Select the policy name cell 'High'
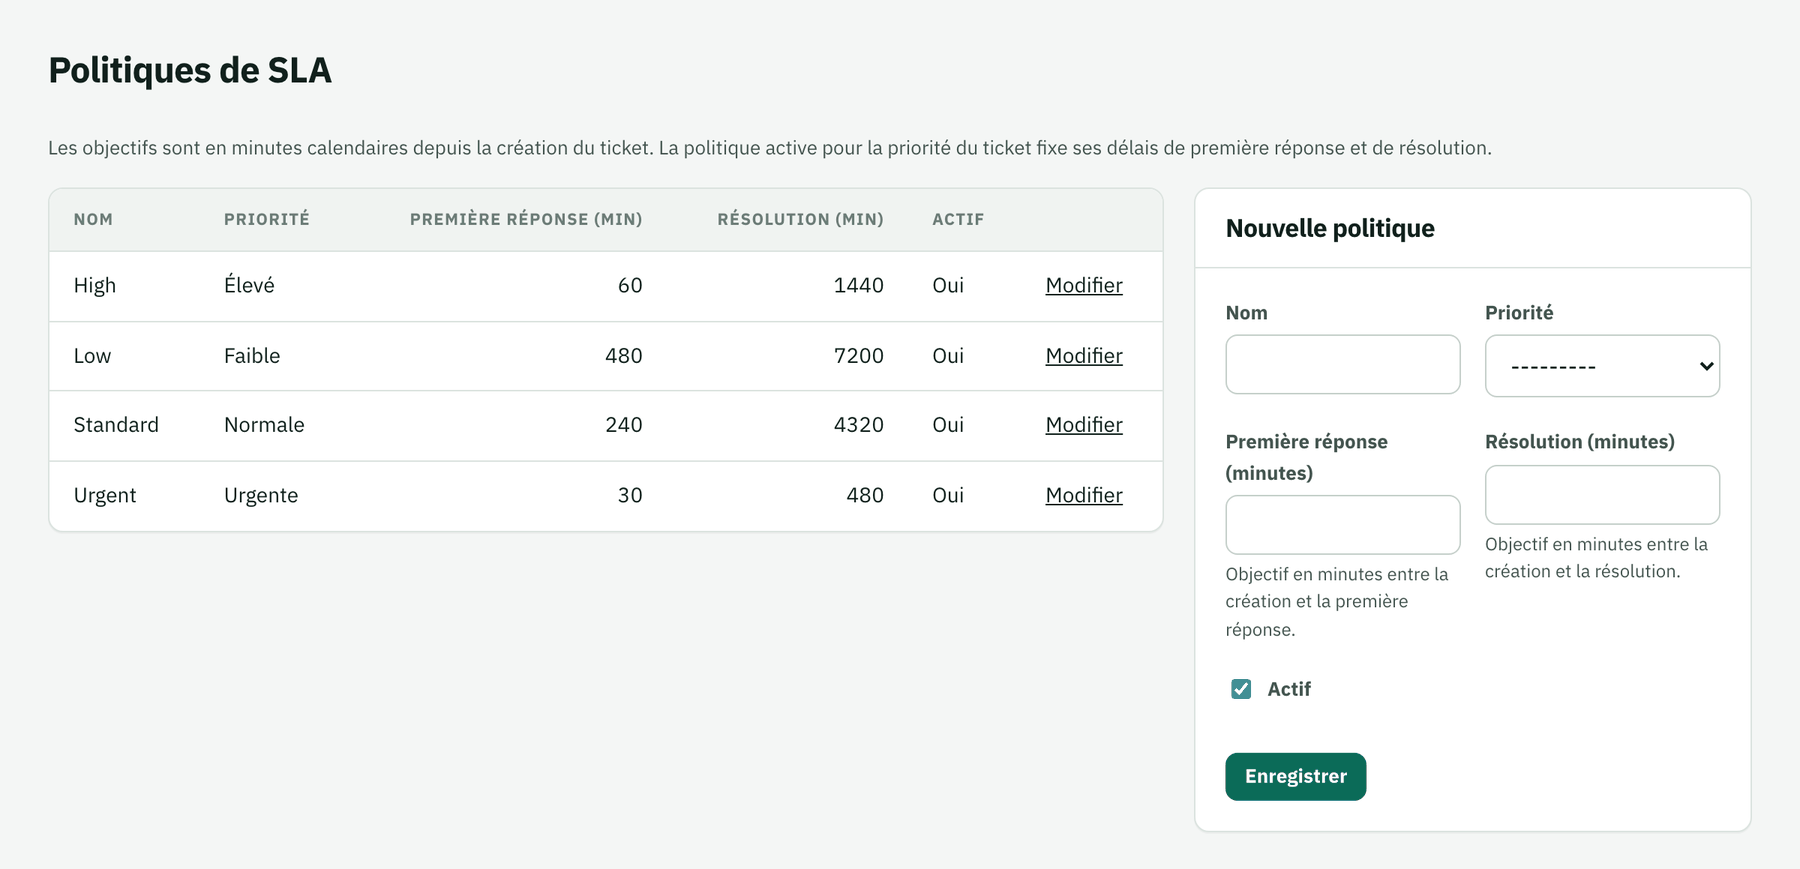1800x869 pixels. (x=95, y=285)
